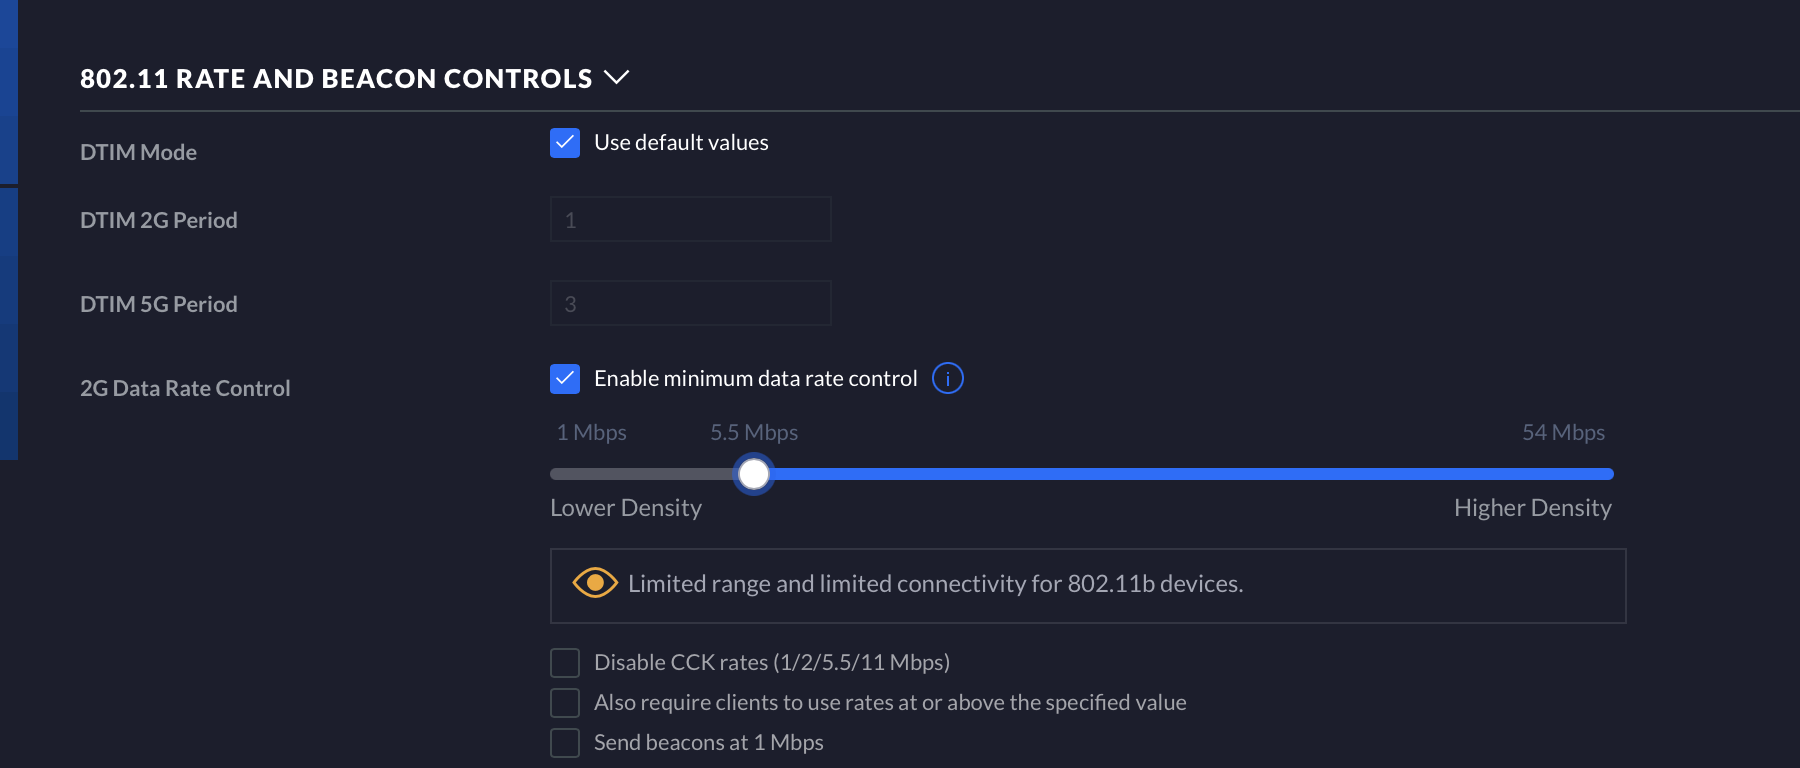1800x768 pixels.
Task: Uncheck the Use default values checkbox
Action: [565, 143]
